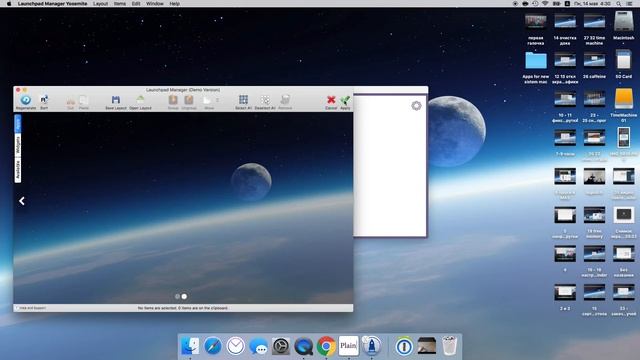Switch to the Widgets vertical tab
Image resolution: width=640 pixels, height=360 pixels.
18,145
